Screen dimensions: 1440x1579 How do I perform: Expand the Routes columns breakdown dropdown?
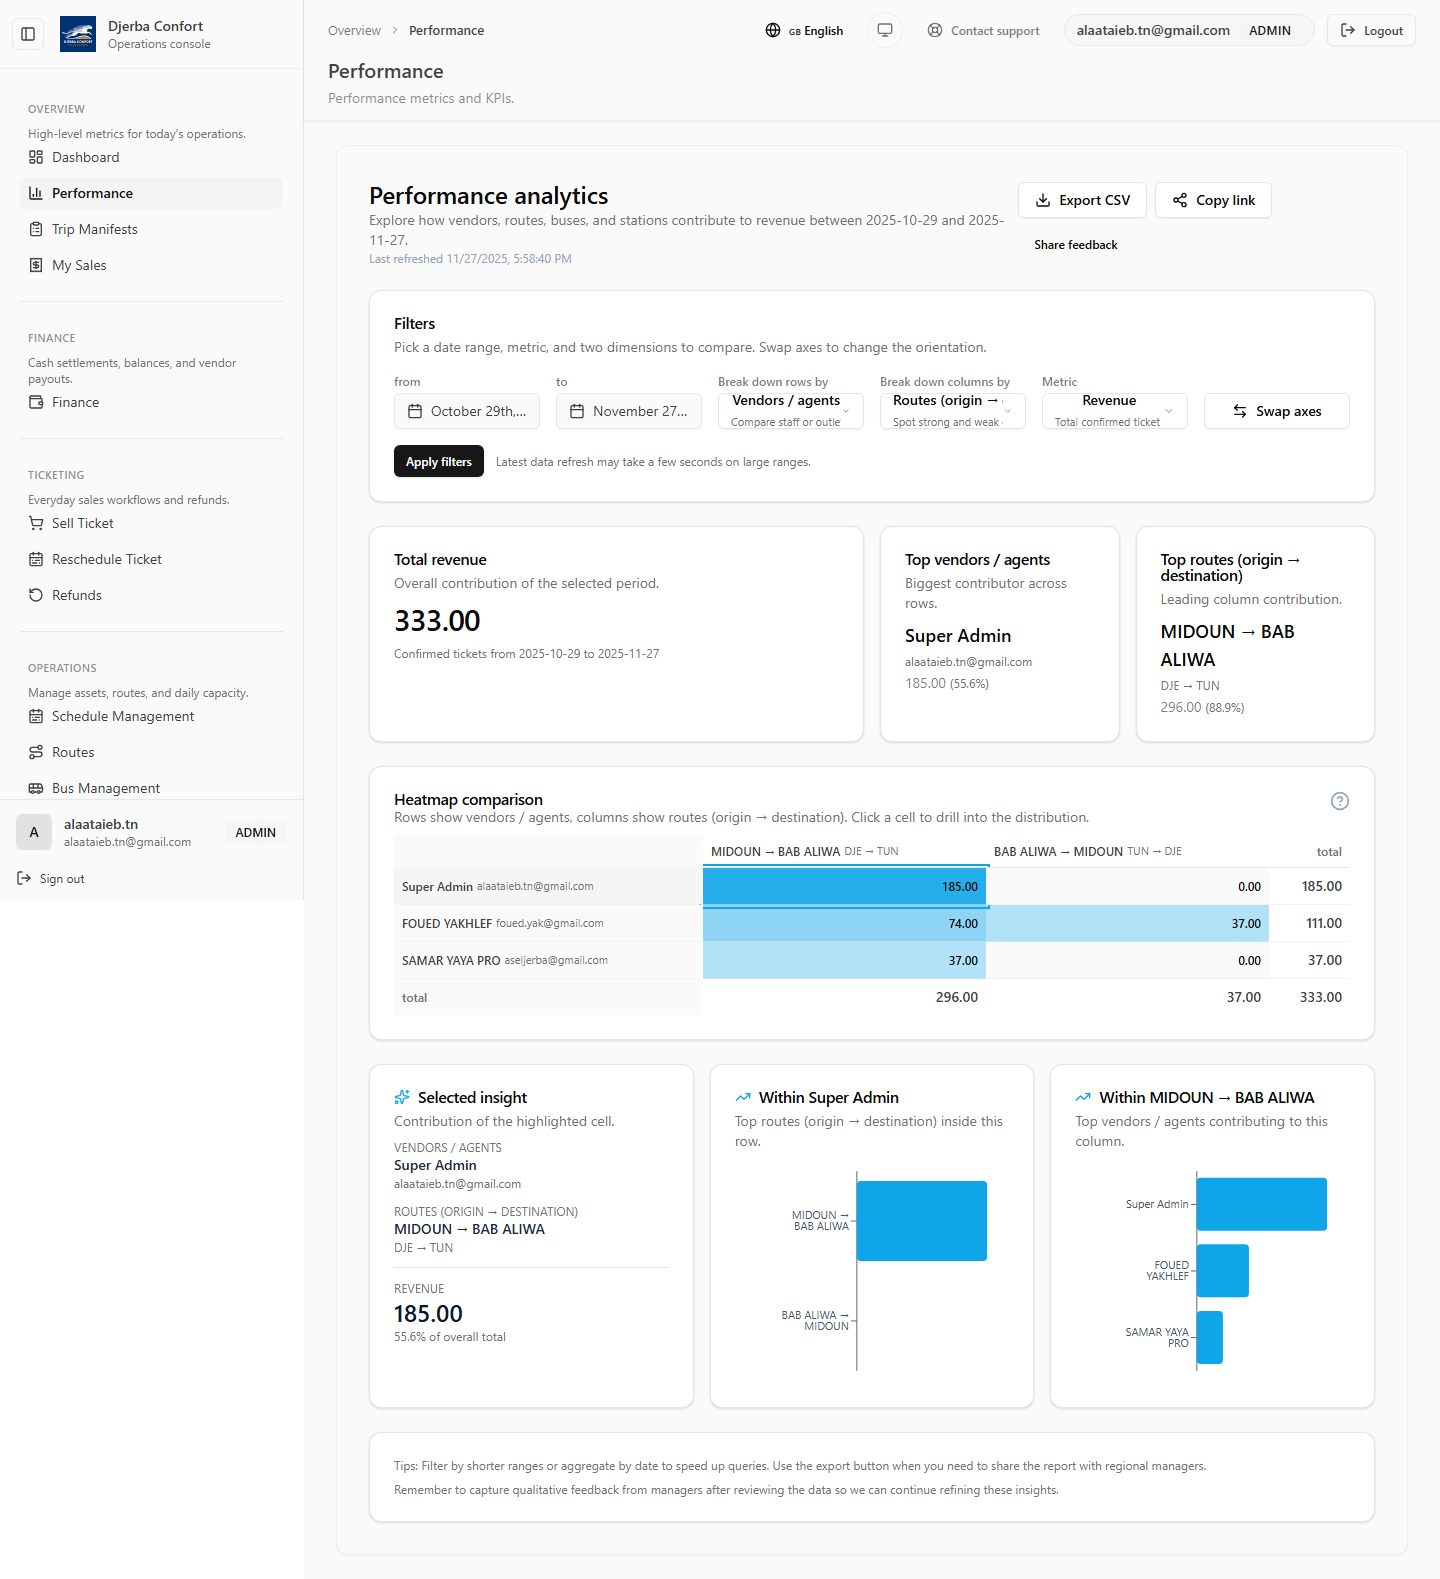pos(952,411)
